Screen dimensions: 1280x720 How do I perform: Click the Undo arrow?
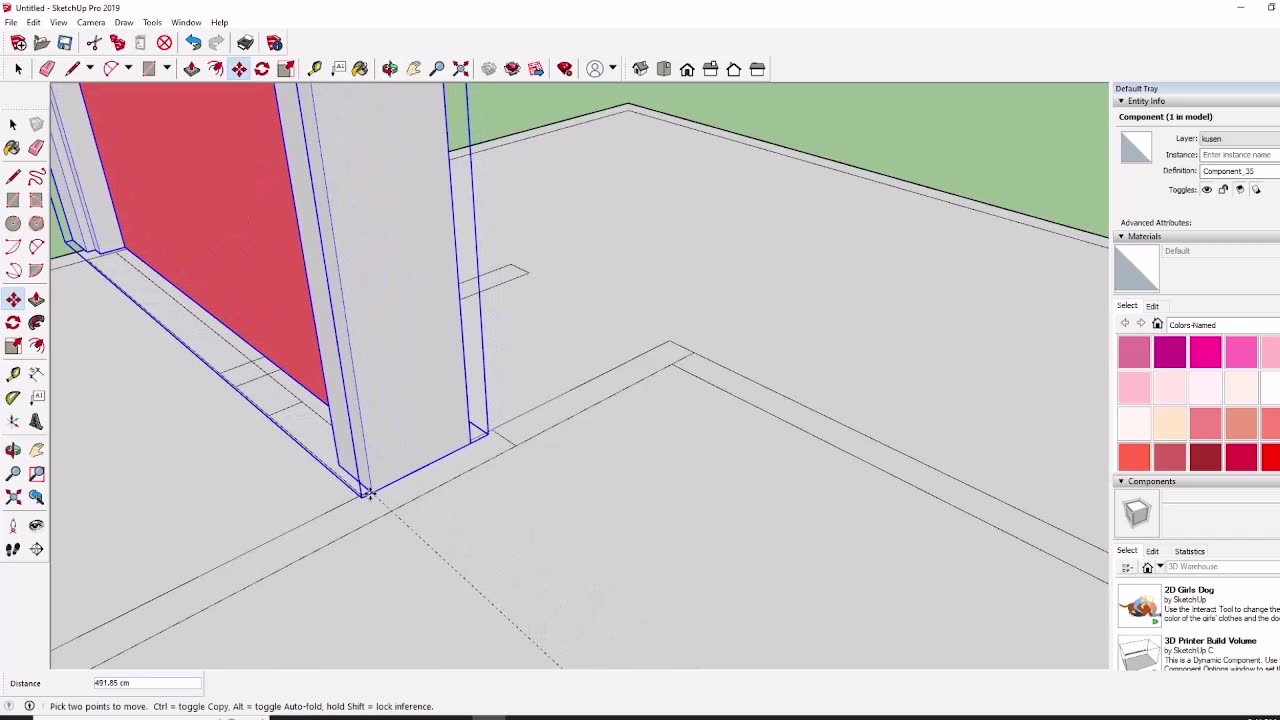pyautogui.click(x=193, y=43)
